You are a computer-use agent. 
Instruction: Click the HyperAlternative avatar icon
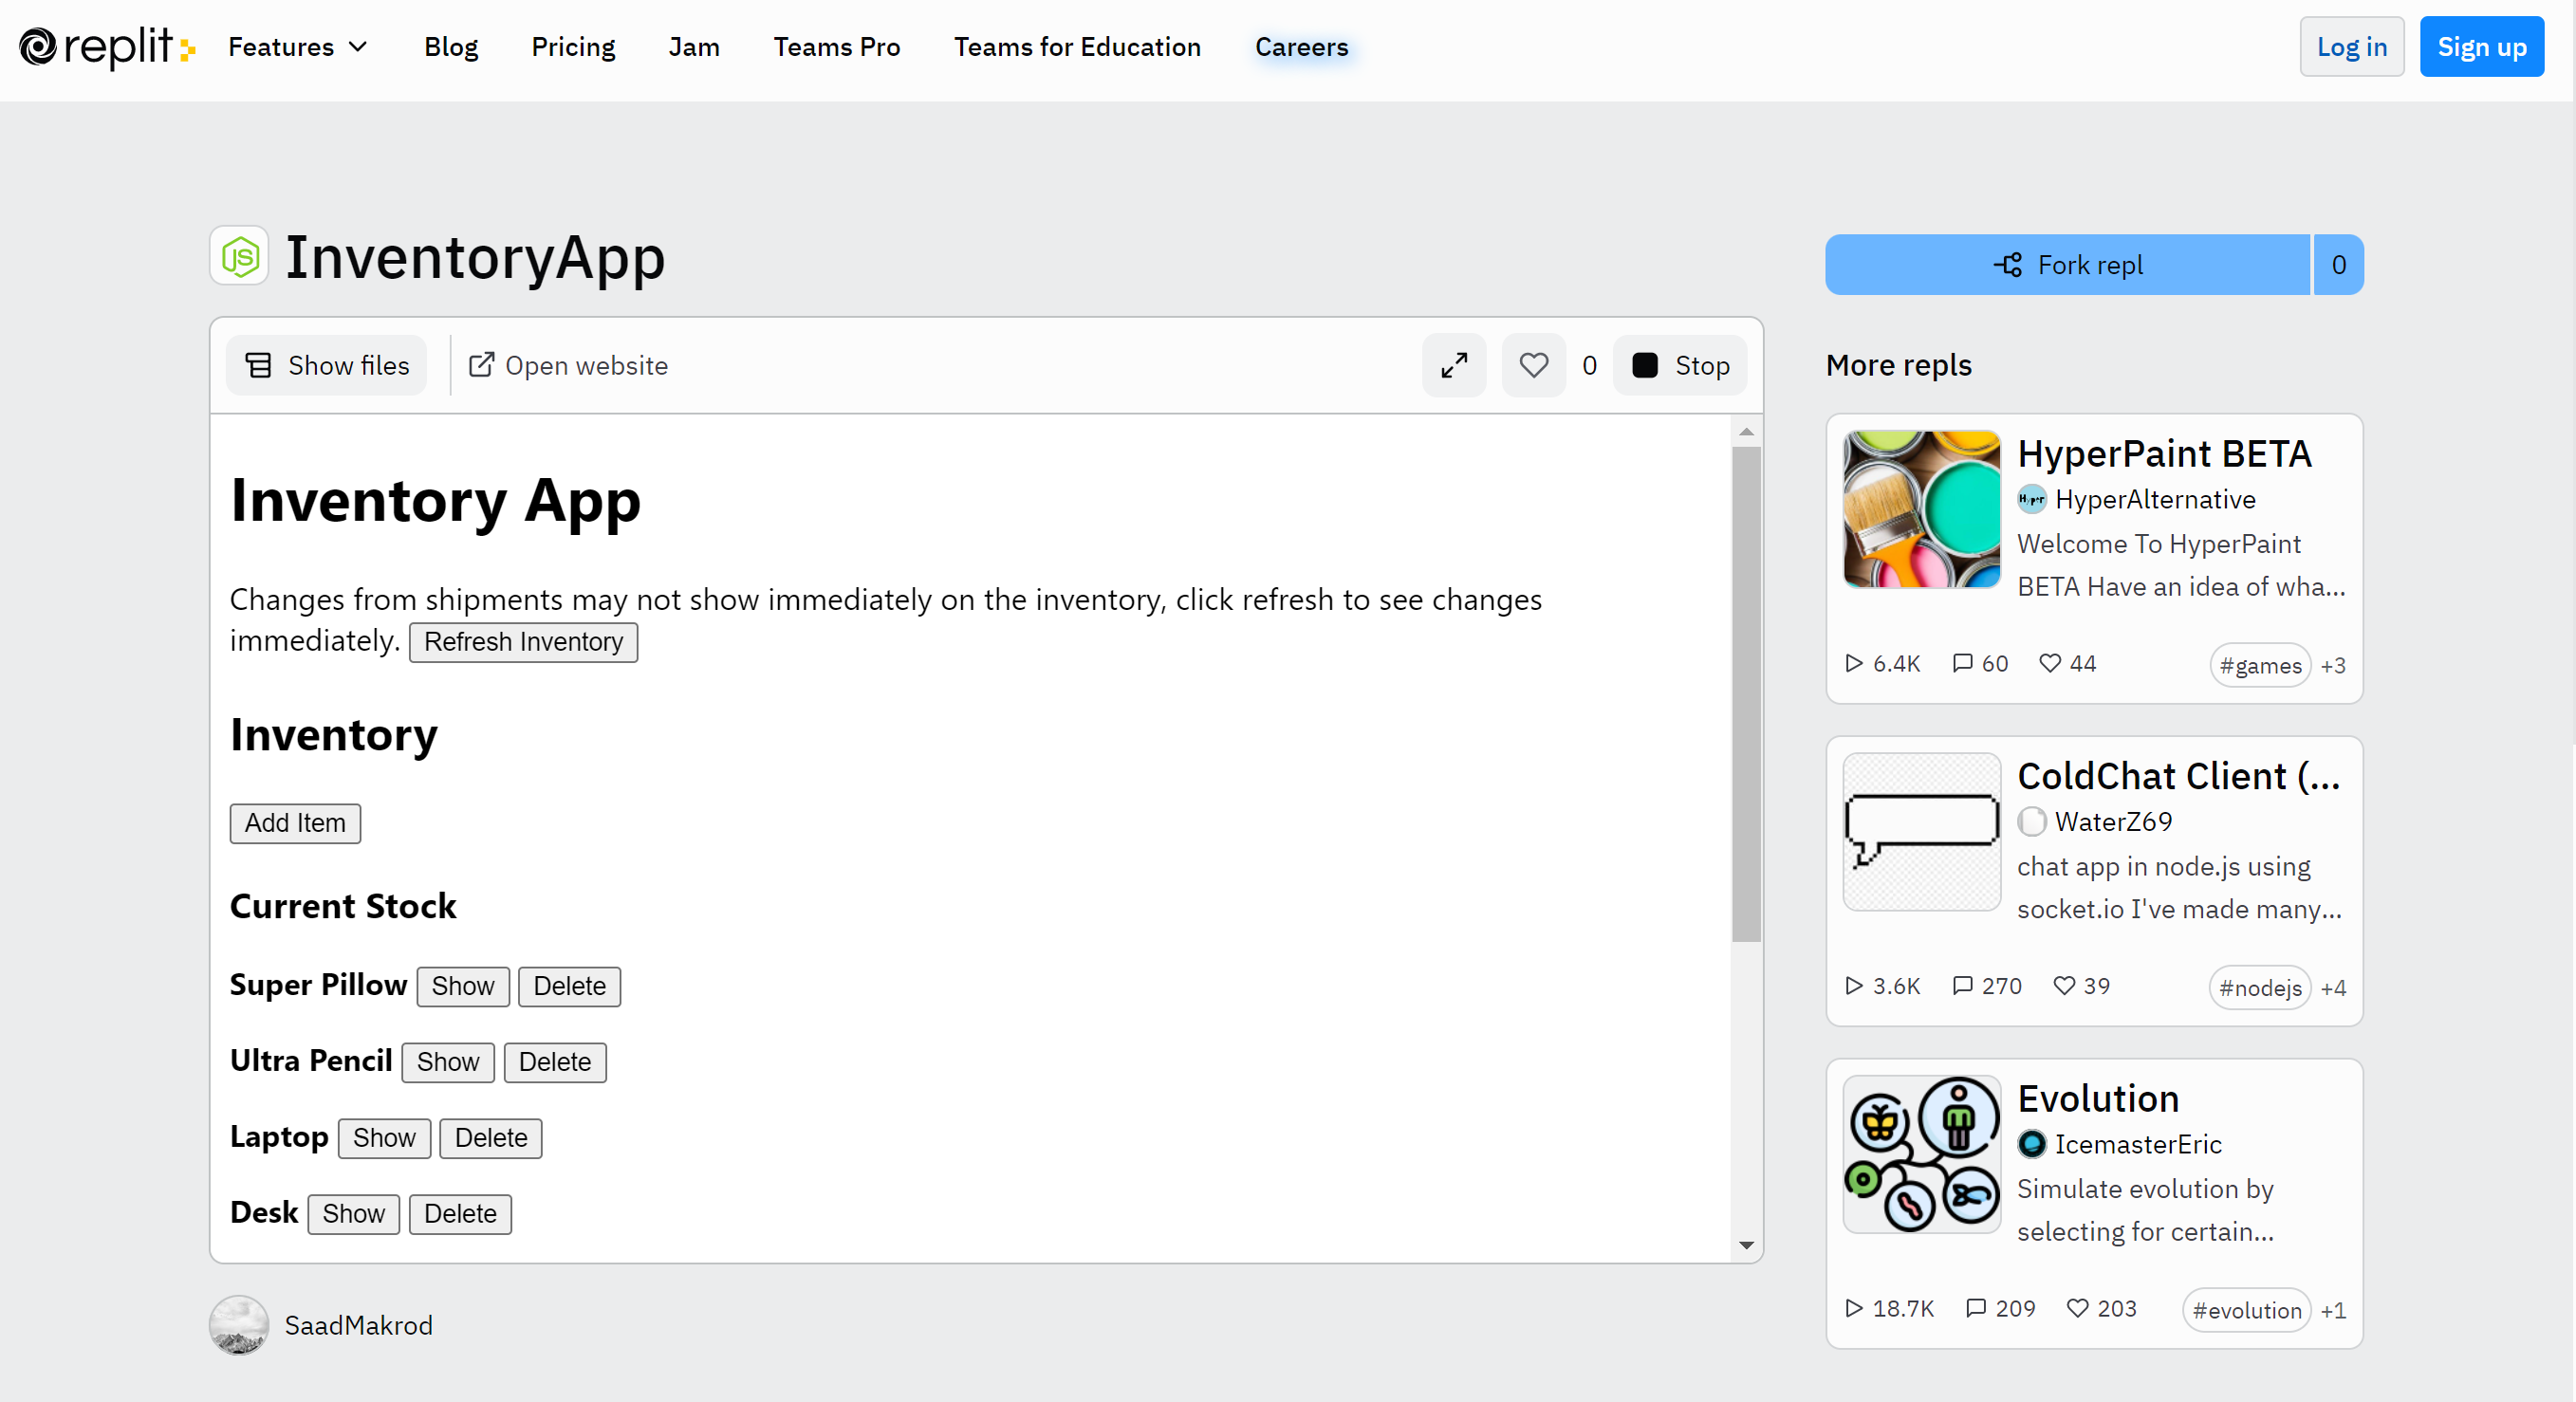point(2031,499)
